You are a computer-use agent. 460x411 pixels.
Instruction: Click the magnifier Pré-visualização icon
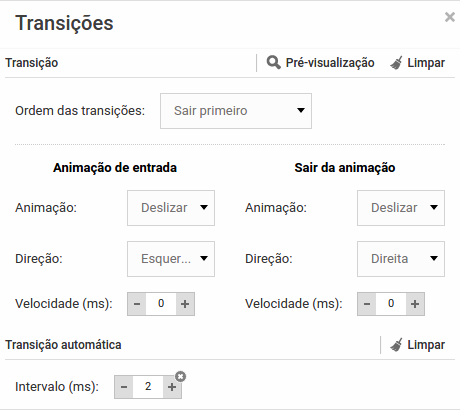coord(273,63)
